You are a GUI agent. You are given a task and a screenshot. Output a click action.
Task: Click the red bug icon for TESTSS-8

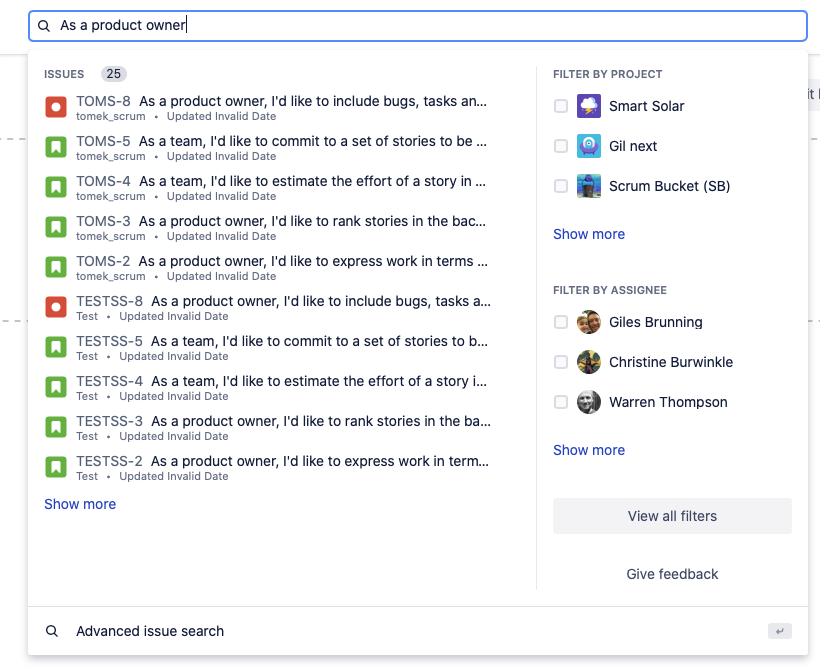click(56, 308)
